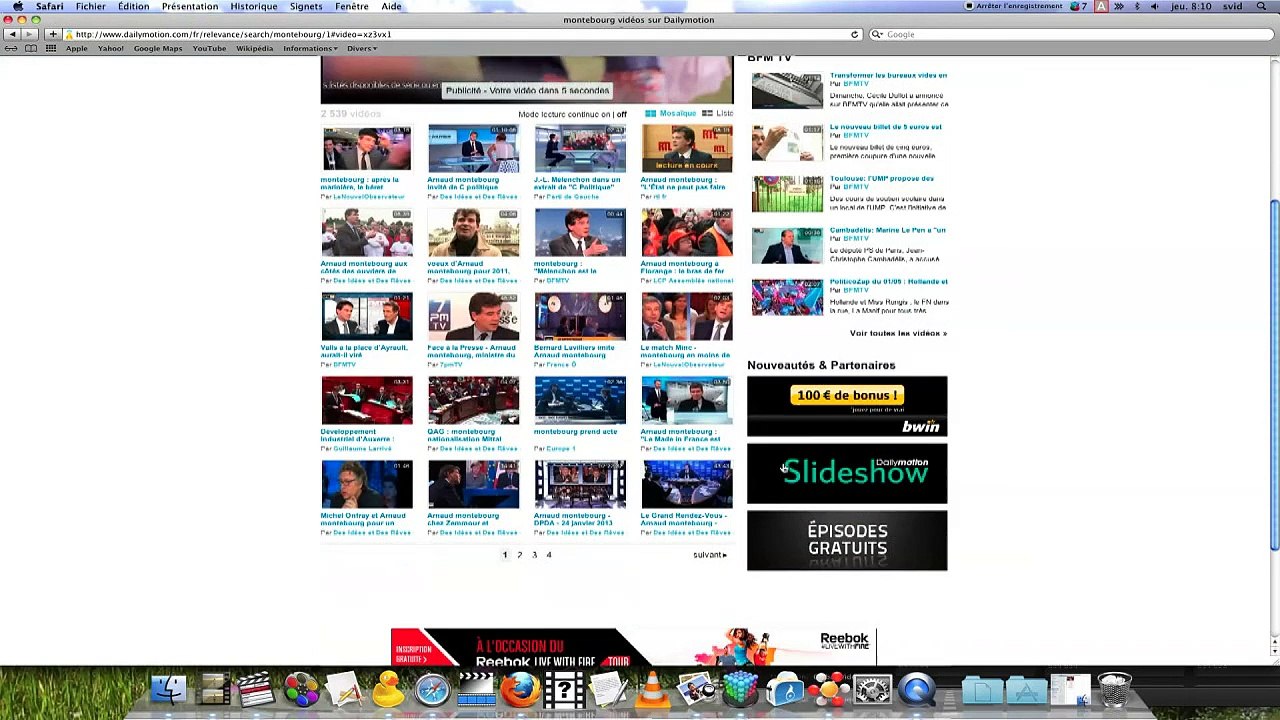Screen dimensions: 1280x720
Task: Open the volume control in the menu bar
Action: [x=1154, y=6]
